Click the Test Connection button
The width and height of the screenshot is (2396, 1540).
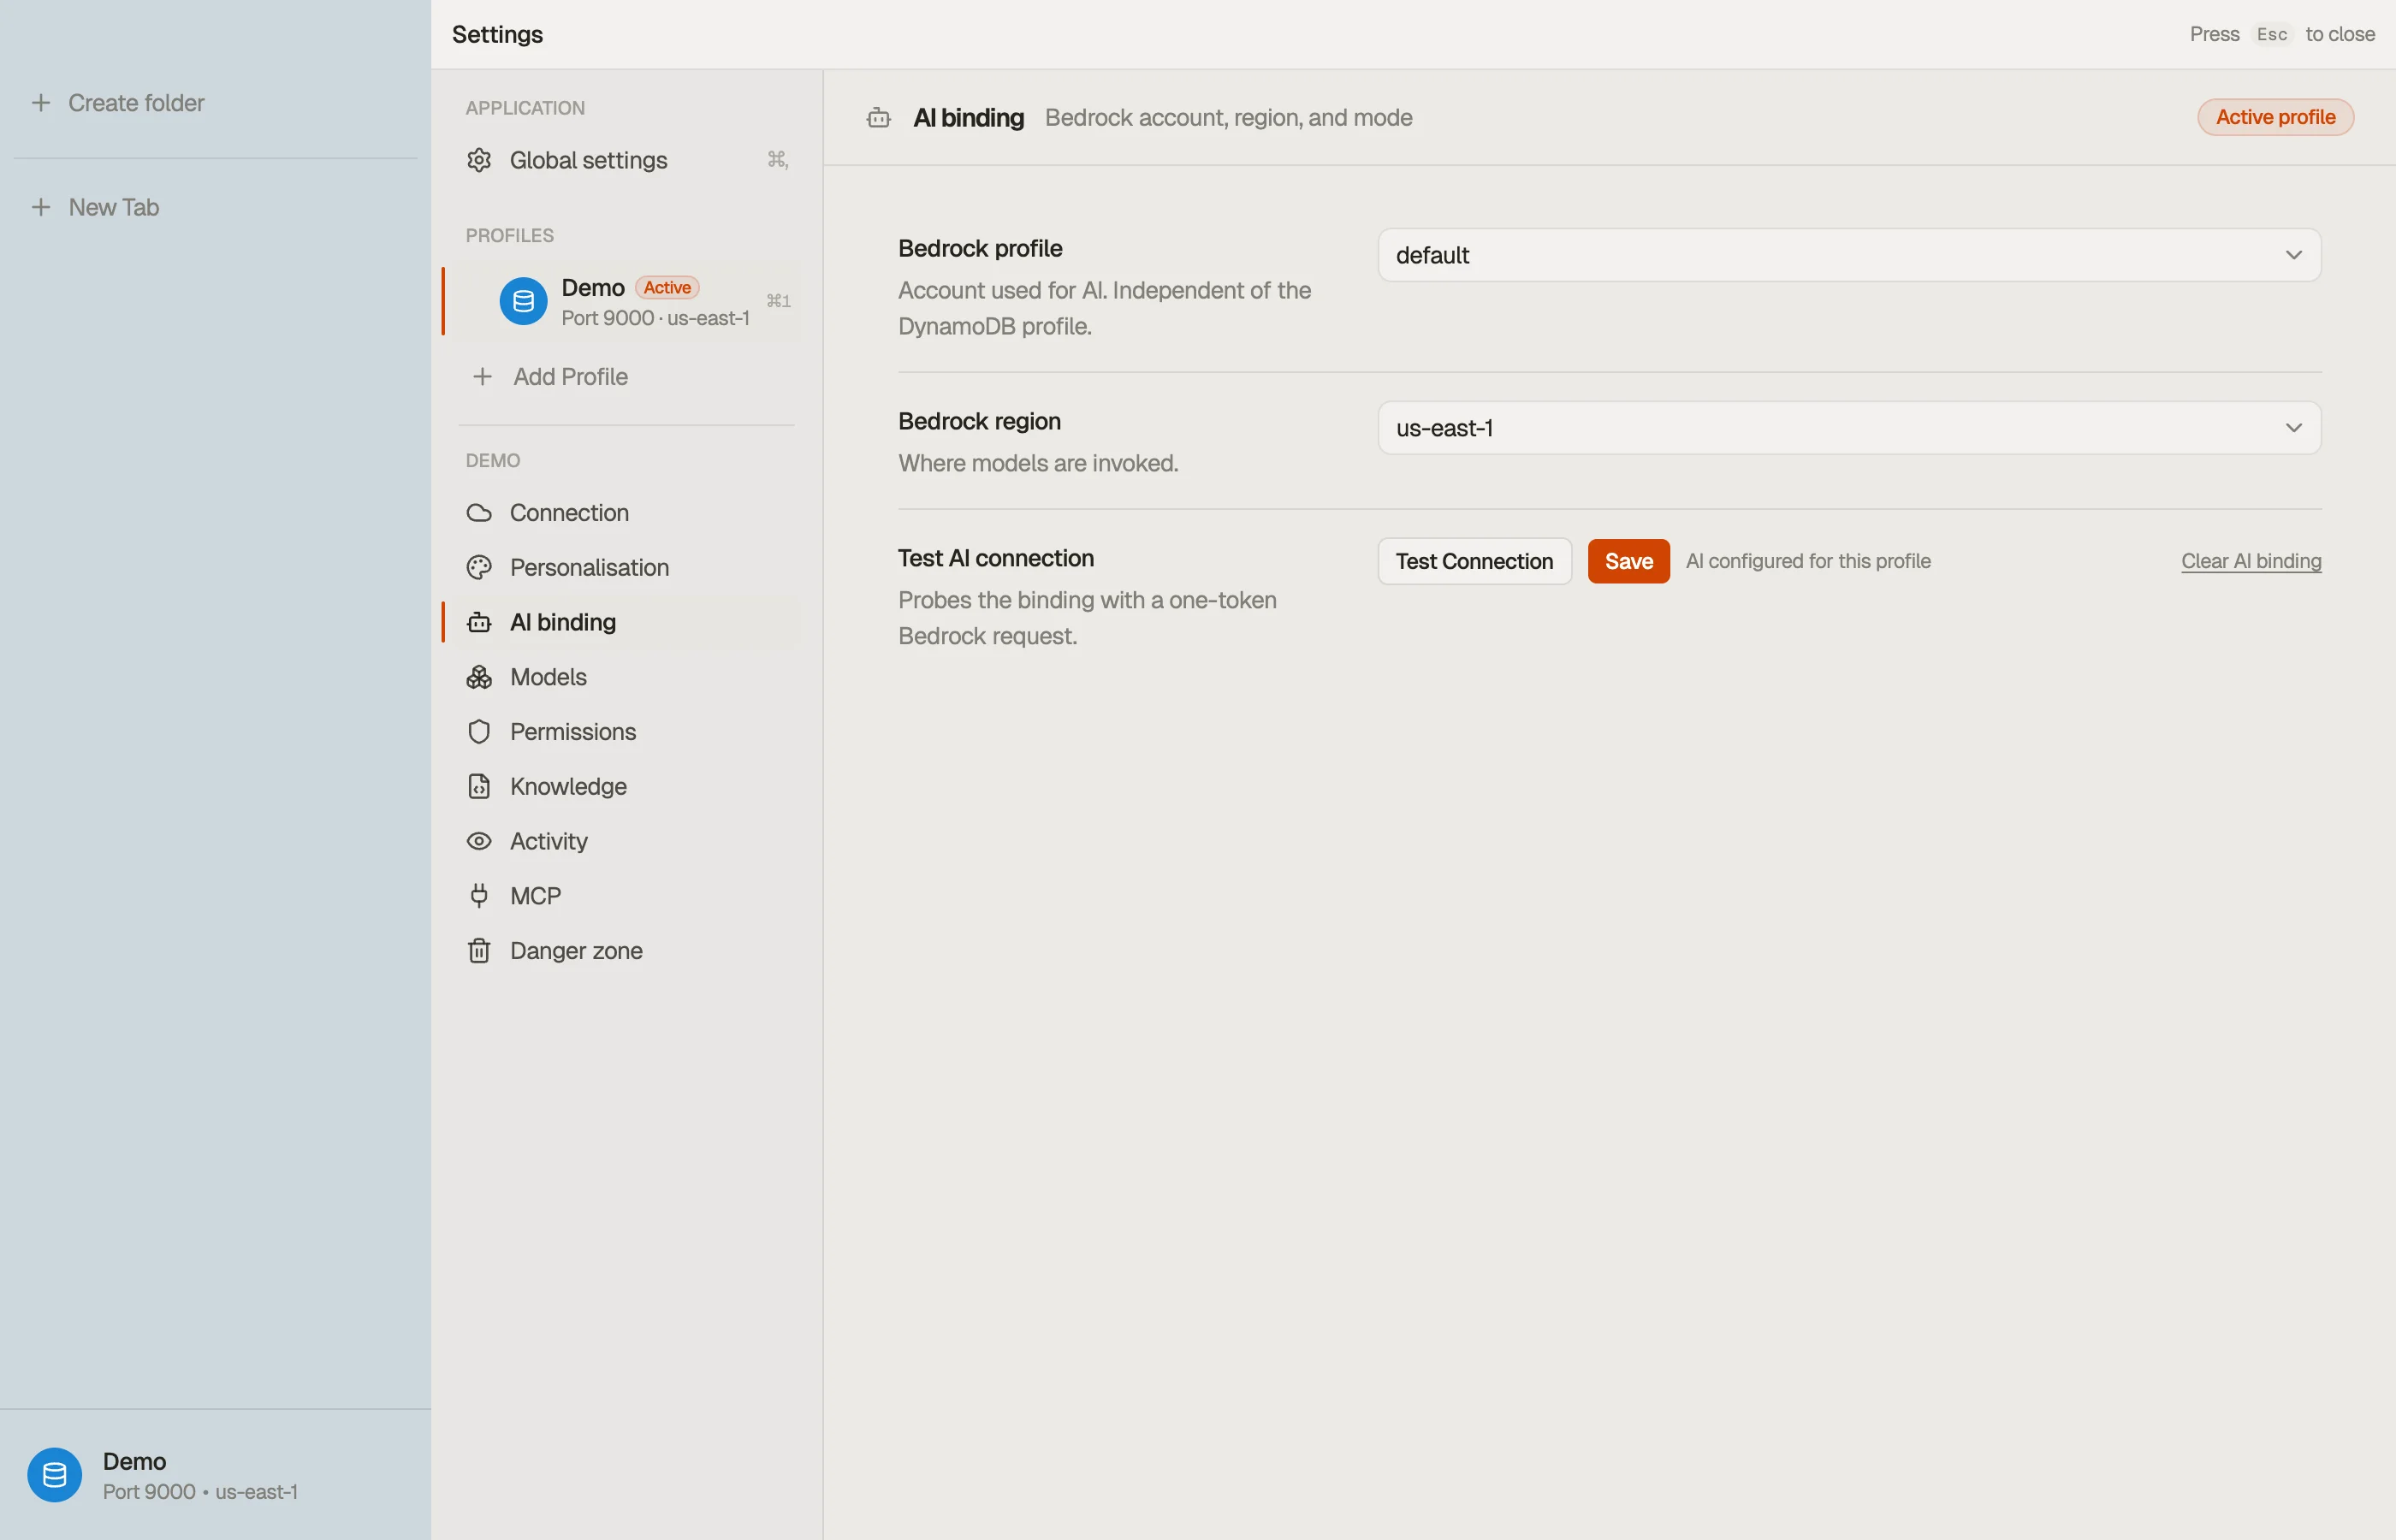tap(1474, 561)
